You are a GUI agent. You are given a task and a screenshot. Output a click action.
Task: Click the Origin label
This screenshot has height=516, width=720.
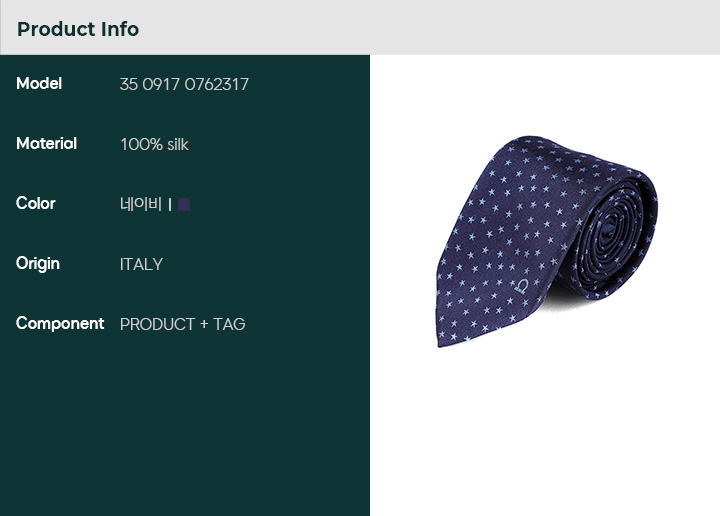(38, 264)
